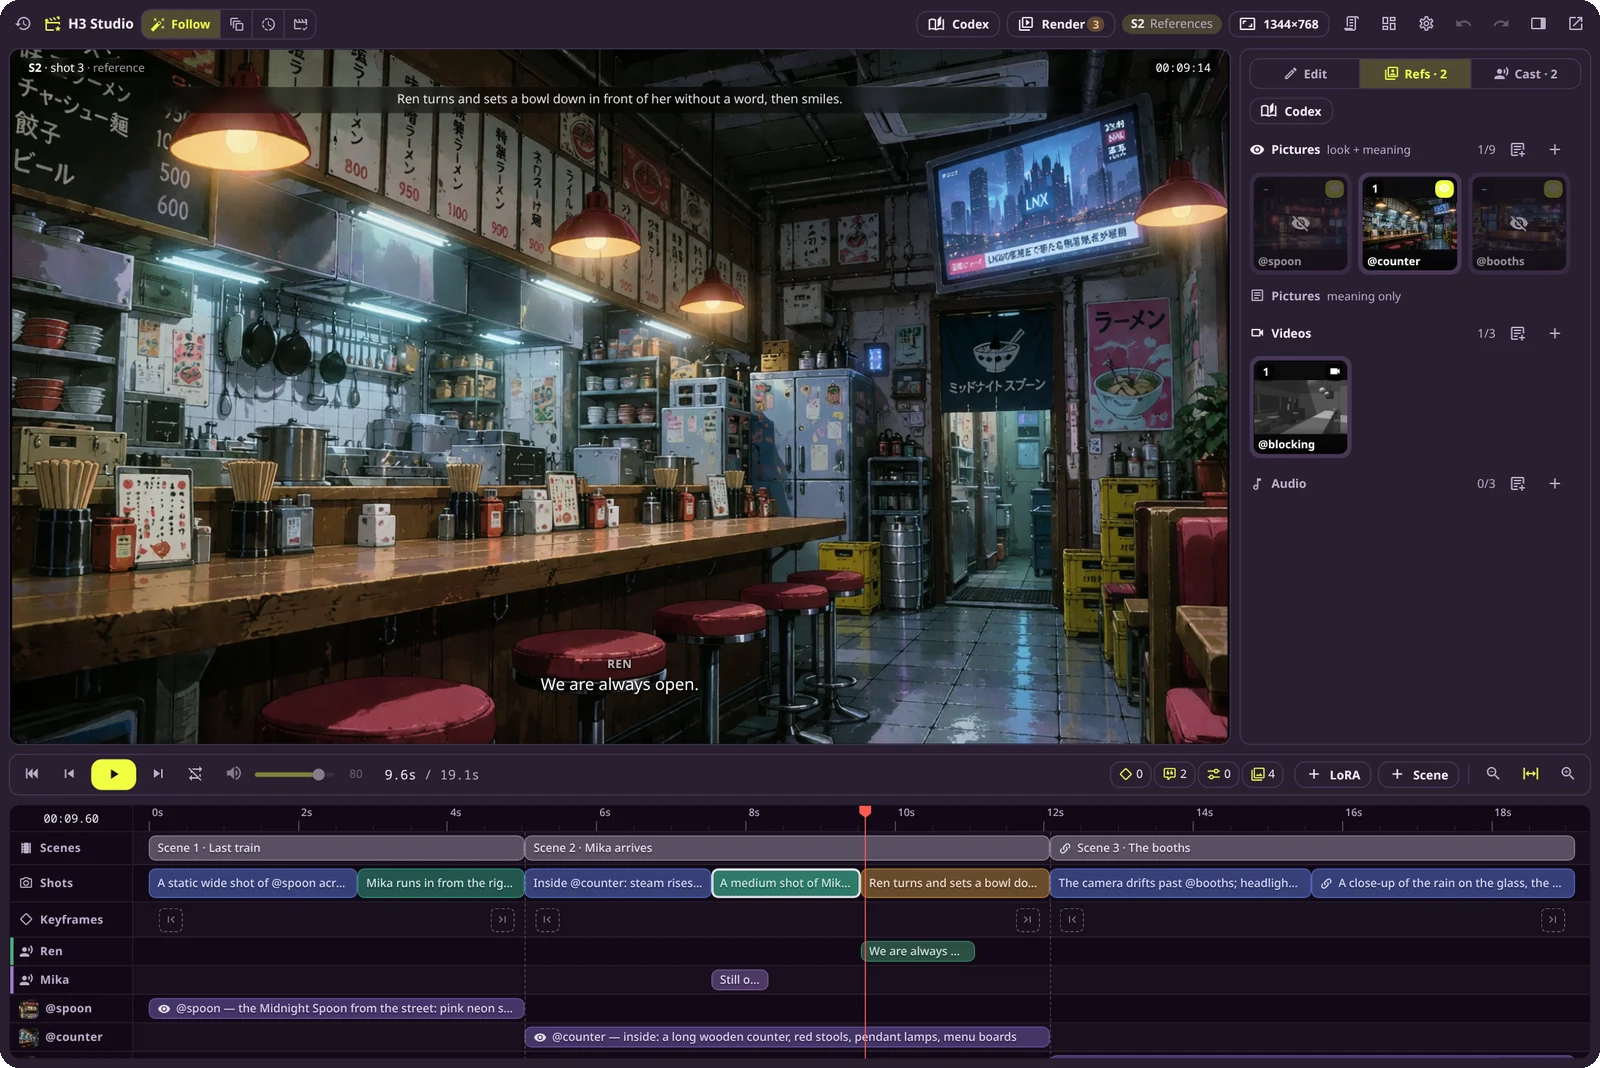Switch to the Edit tab
1600x1068 pixels.
(x=1305, y=74)
